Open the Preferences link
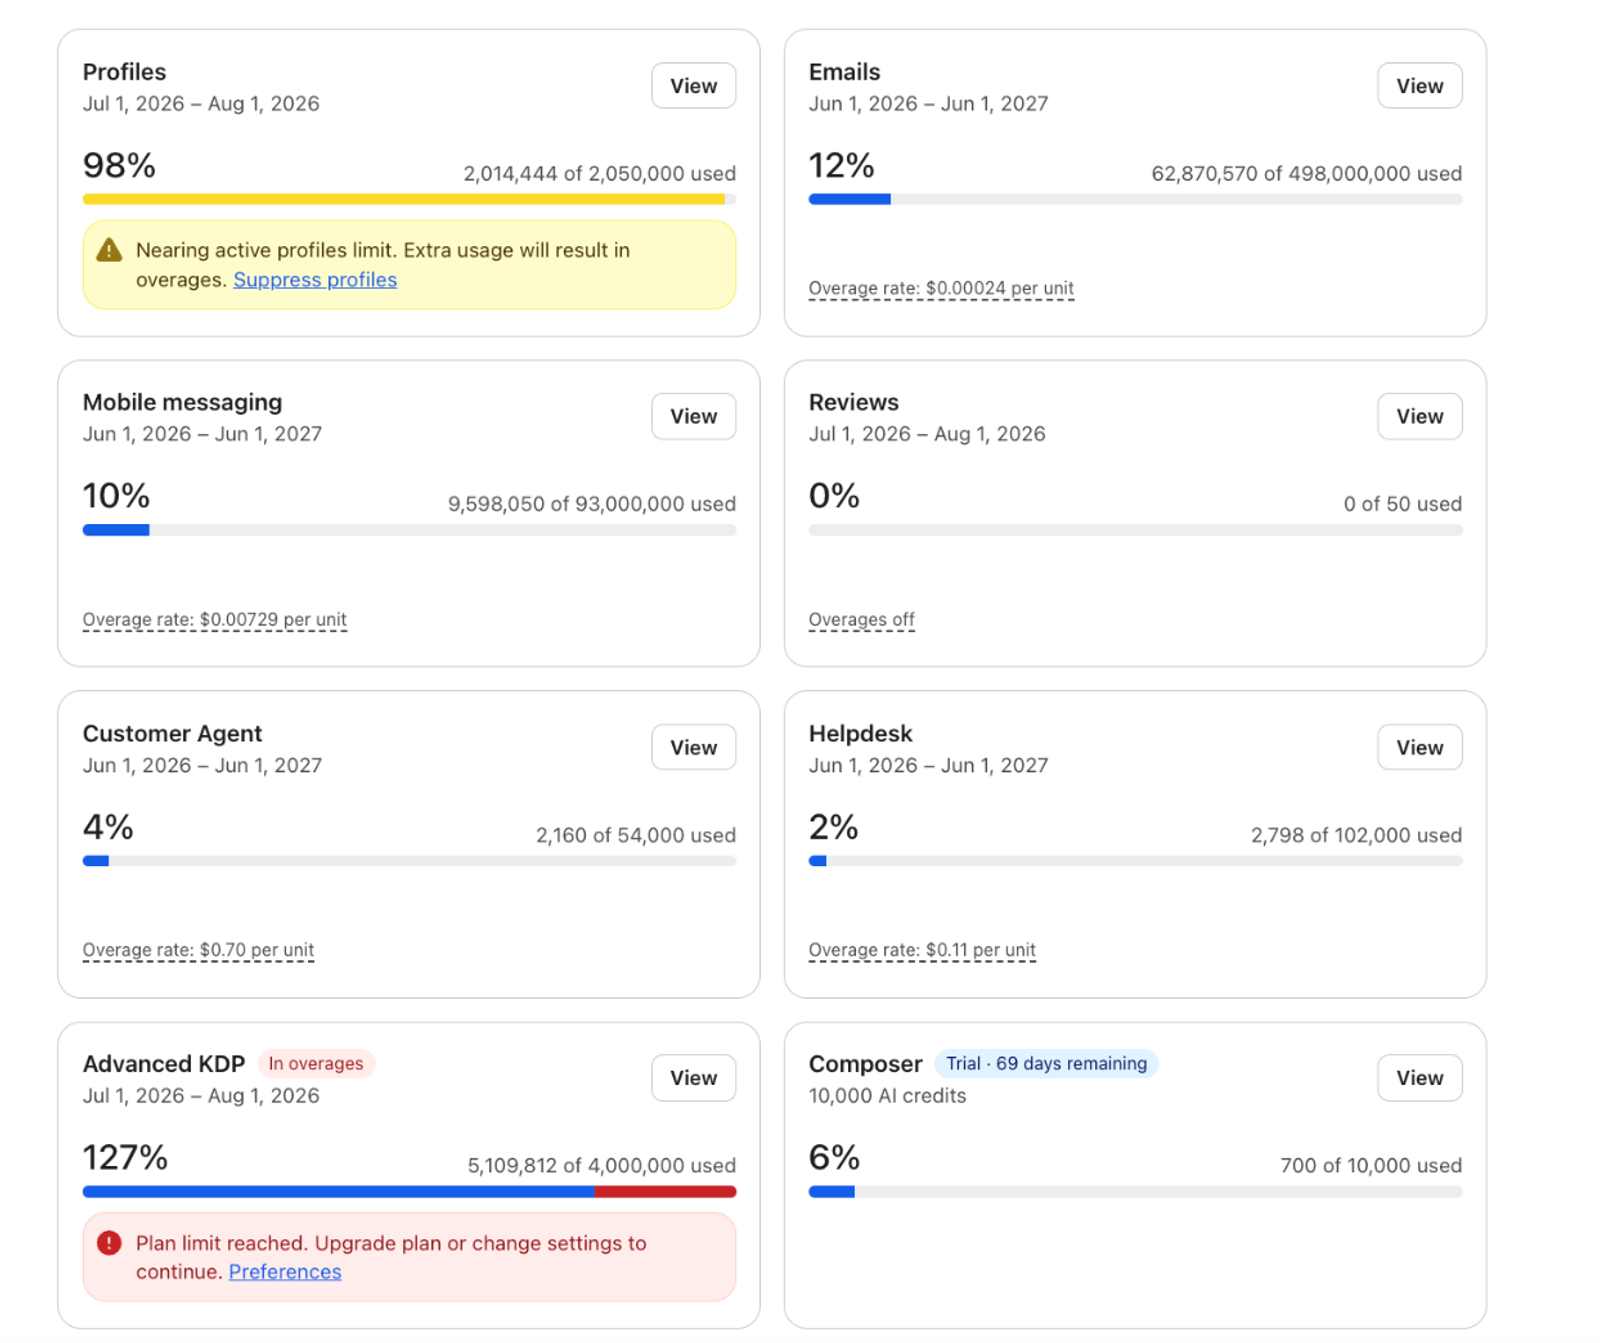Screen dimensions: 1600x1343 point(285,1272)
